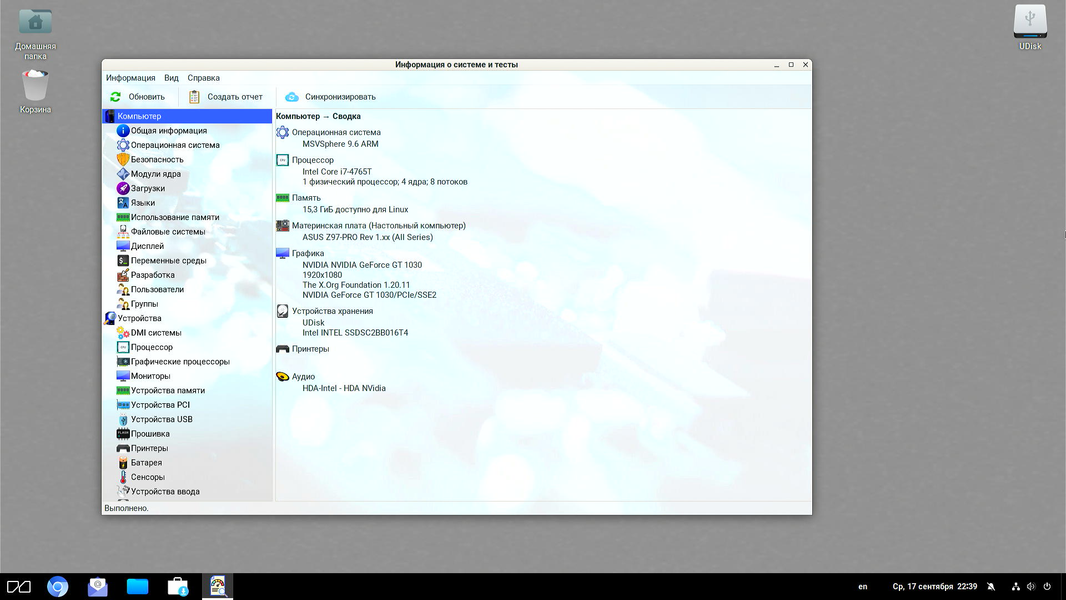Open Принтеры icon in sidebar
This screenshot has height=600, width=1066.
coord(123,448)
